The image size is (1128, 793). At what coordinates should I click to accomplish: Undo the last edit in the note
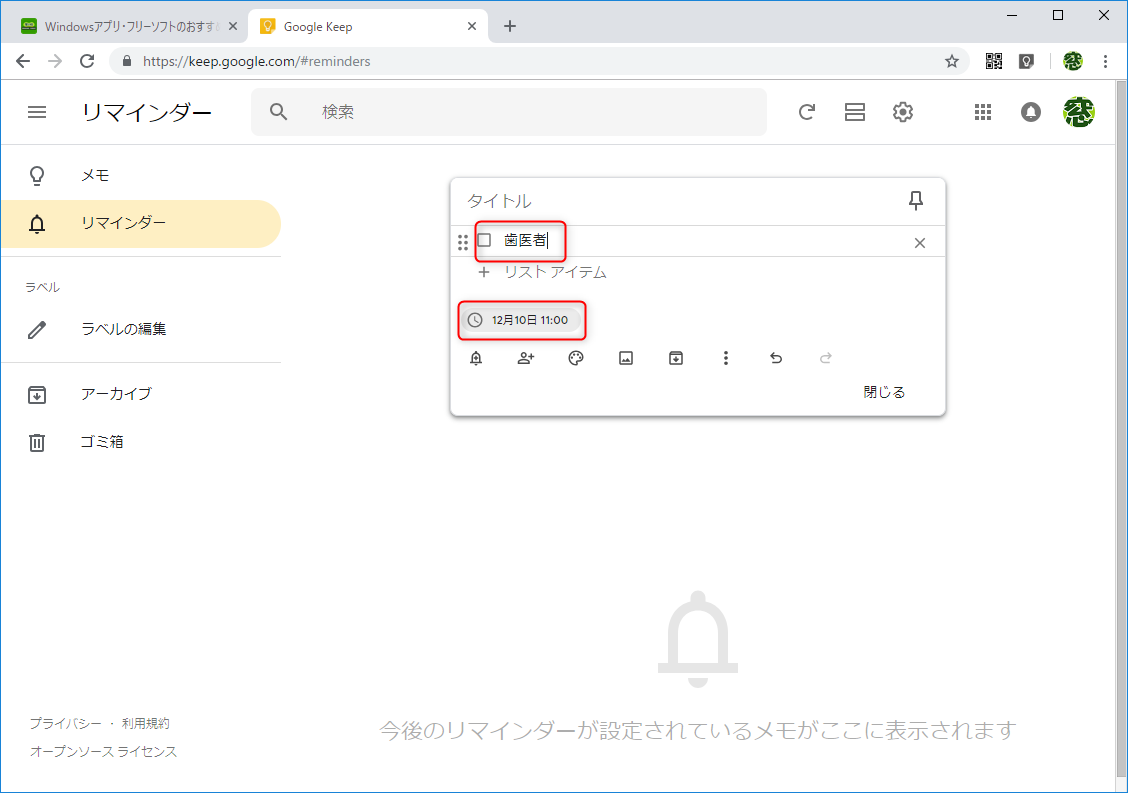click(x=776, y=357)
